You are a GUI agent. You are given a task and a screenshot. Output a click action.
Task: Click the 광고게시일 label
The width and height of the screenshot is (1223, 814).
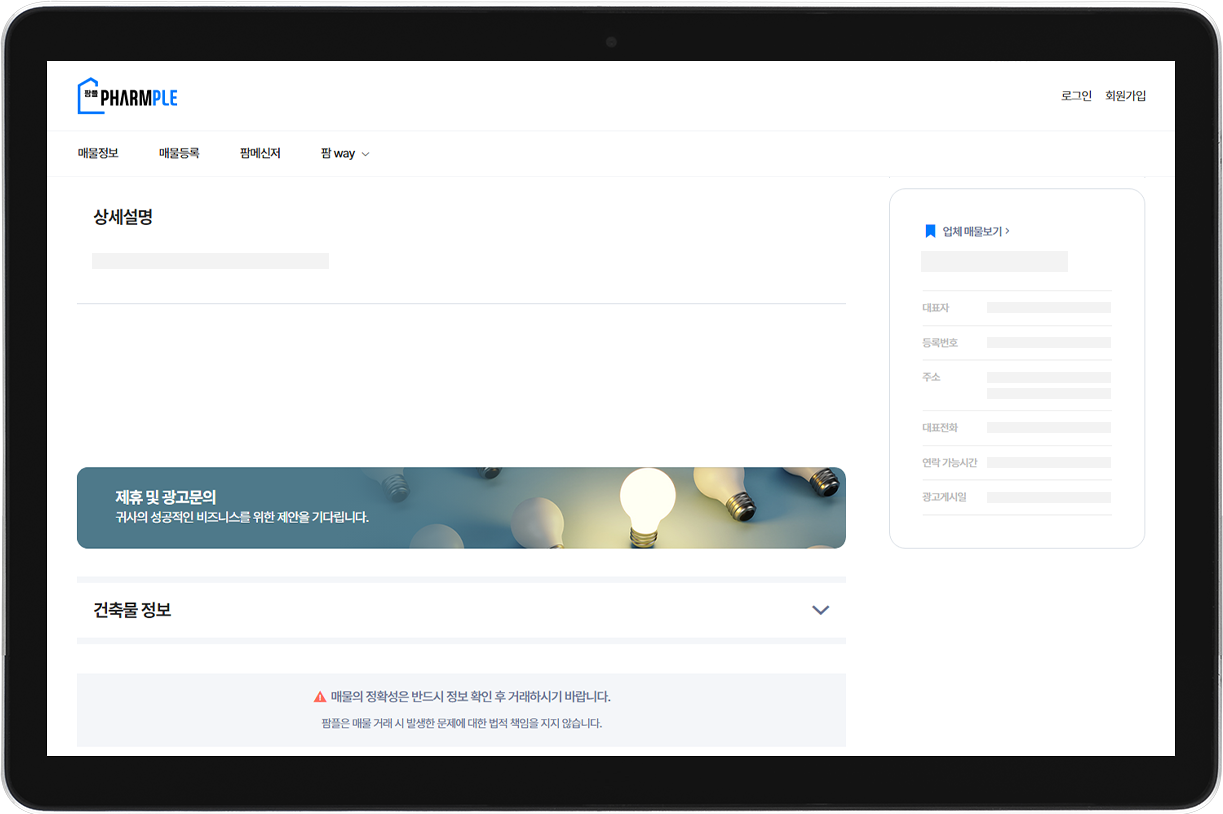(944, 497)
